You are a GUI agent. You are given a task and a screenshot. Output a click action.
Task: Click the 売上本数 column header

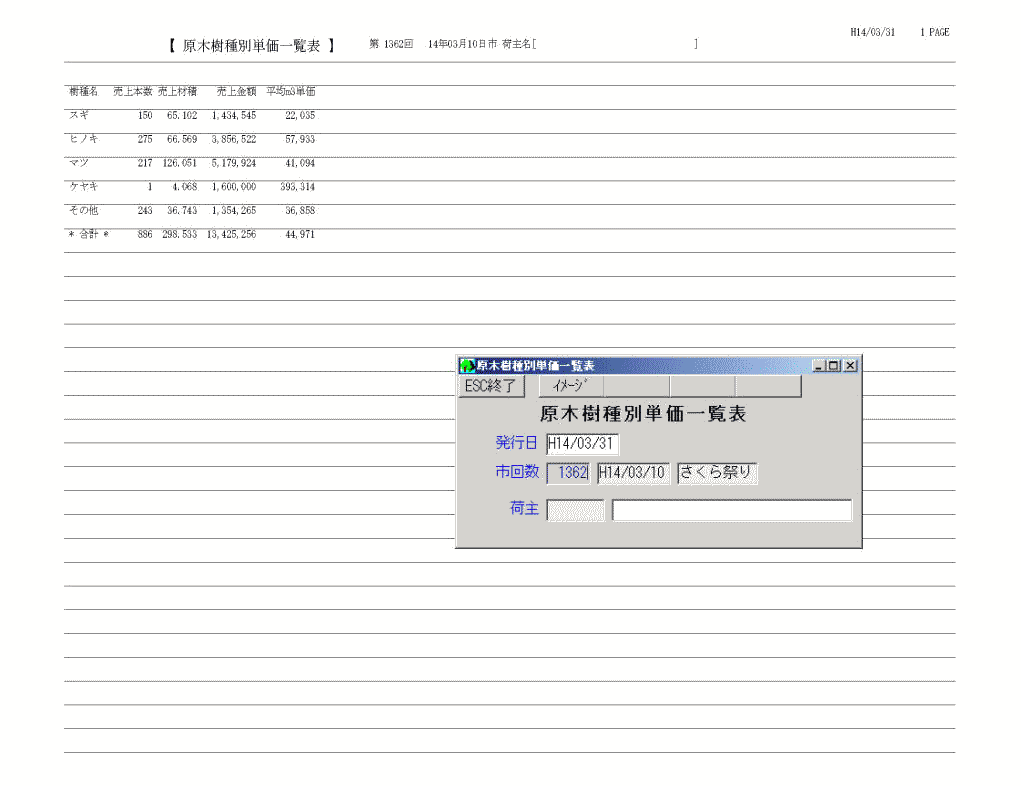click(133, 91)
